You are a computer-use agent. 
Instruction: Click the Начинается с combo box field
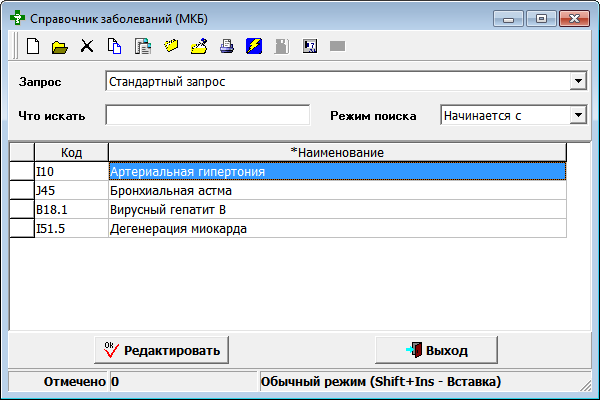[x=514, y=115]
